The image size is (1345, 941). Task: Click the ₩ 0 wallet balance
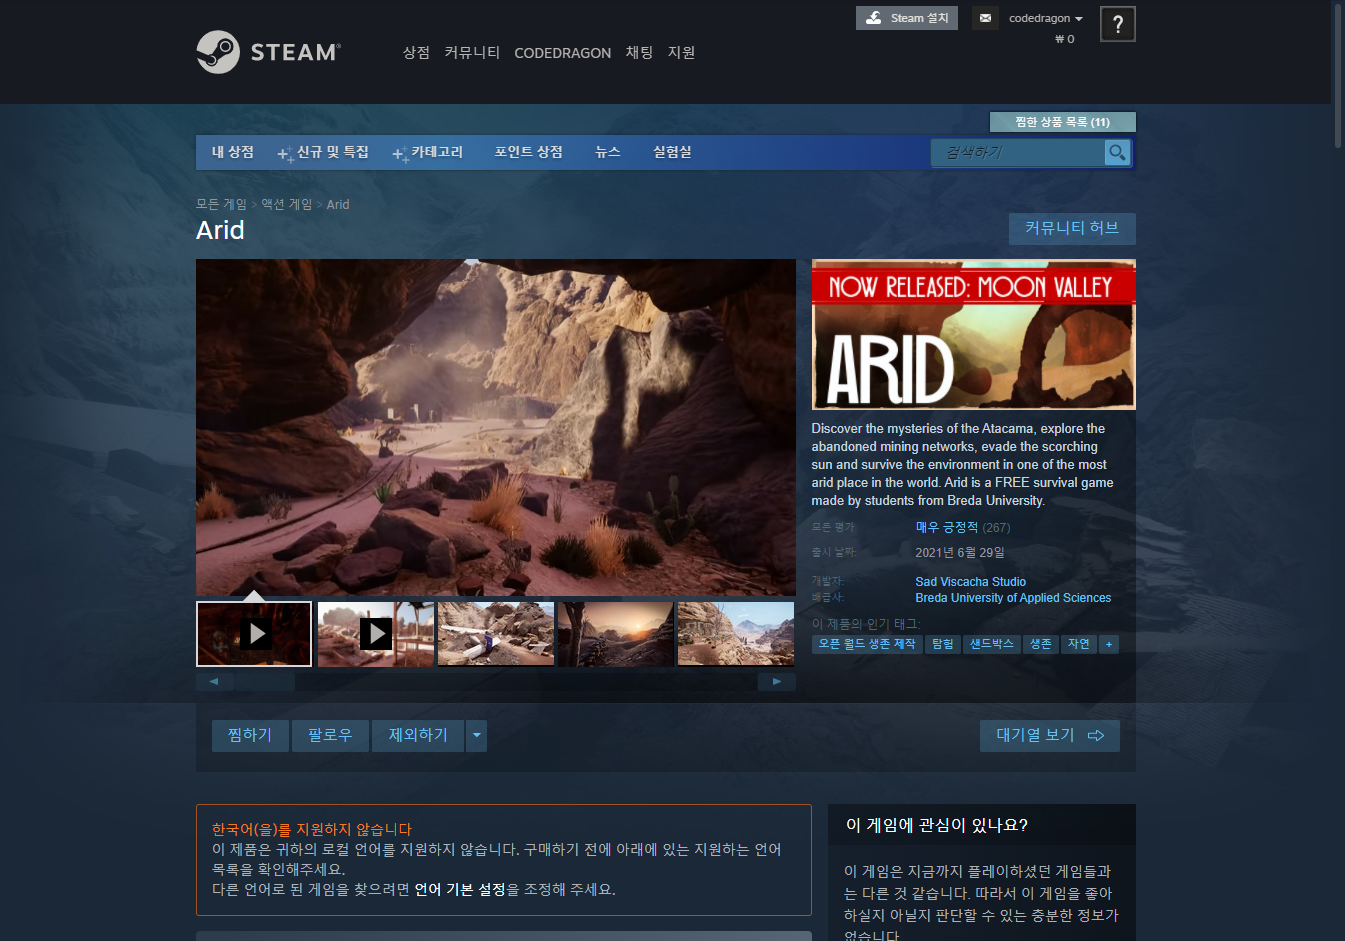tap(1065, 39)
